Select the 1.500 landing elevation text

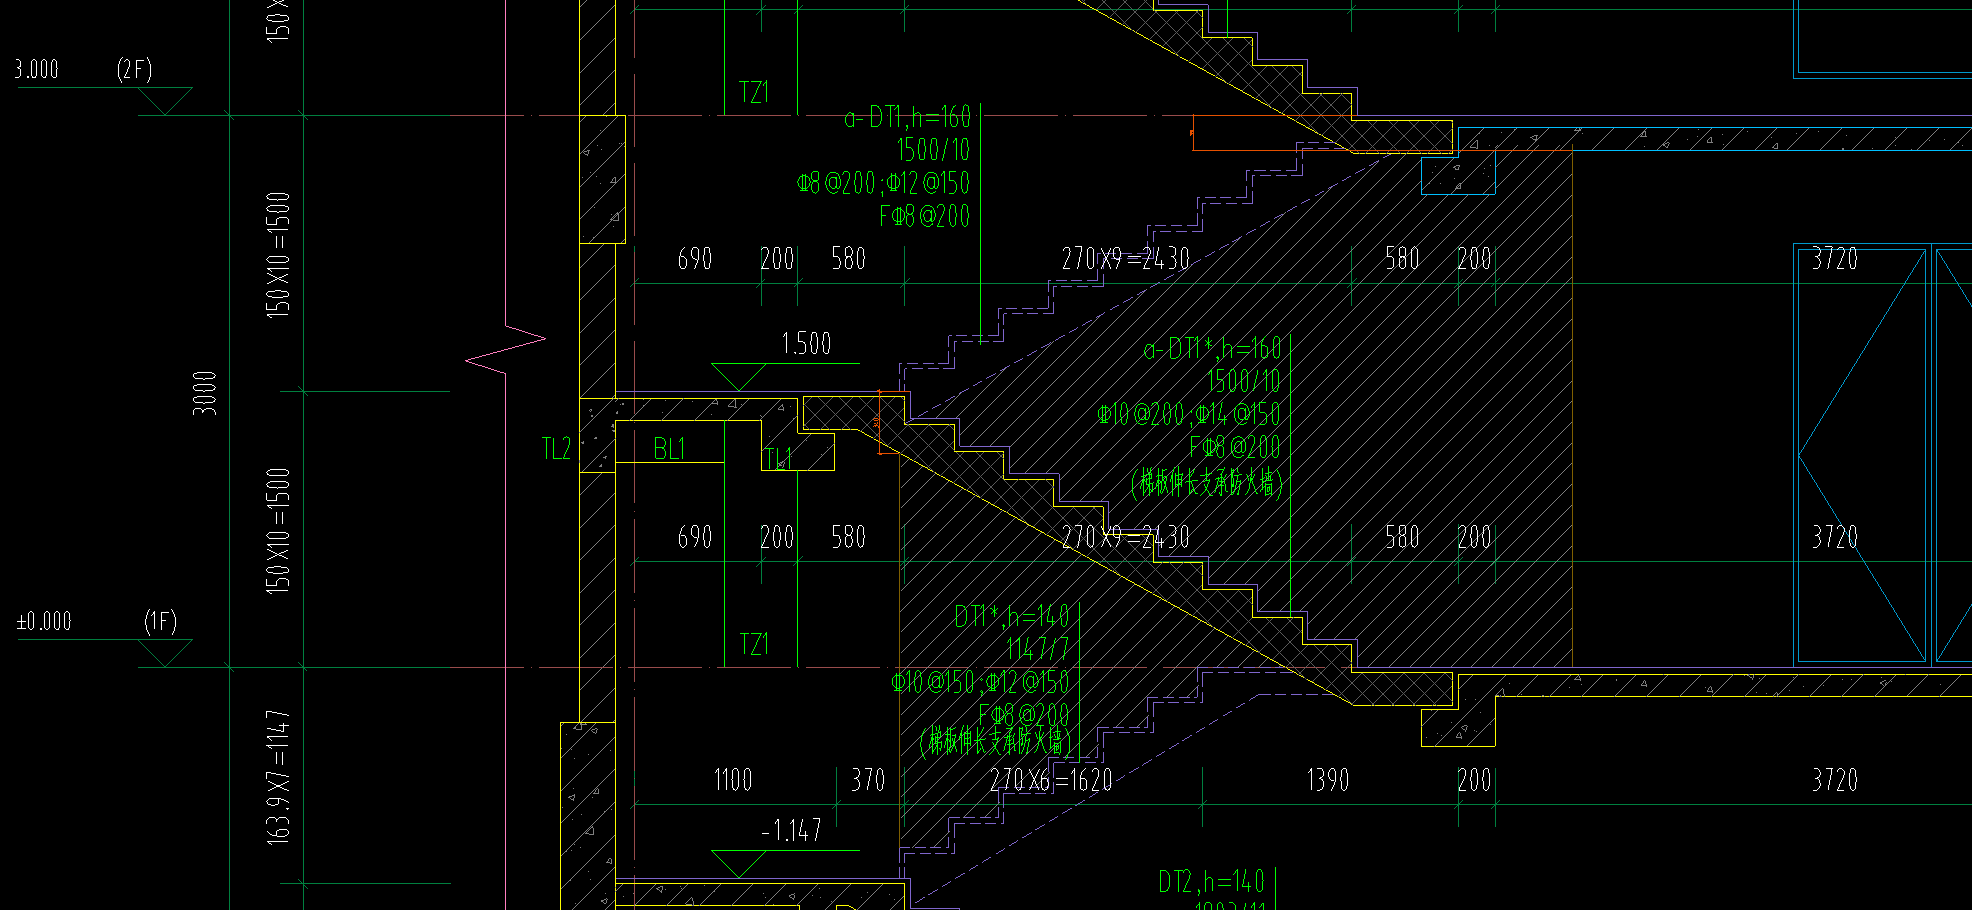point(806,344)
